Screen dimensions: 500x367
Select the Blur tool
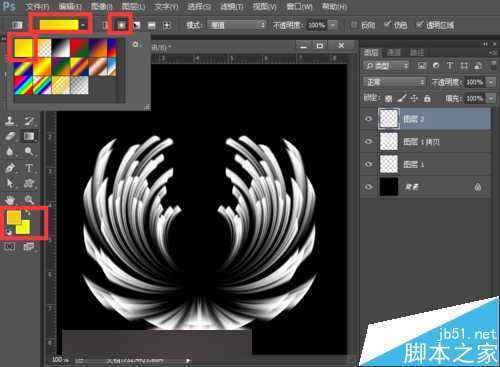point(10,152)
